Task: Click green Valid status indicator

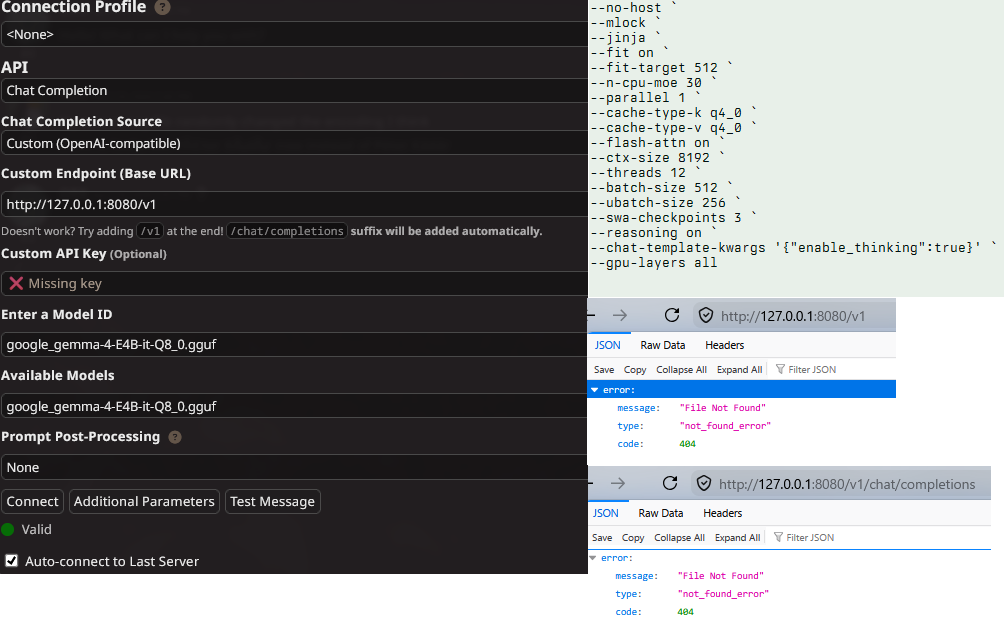Action: pos(8,529)
